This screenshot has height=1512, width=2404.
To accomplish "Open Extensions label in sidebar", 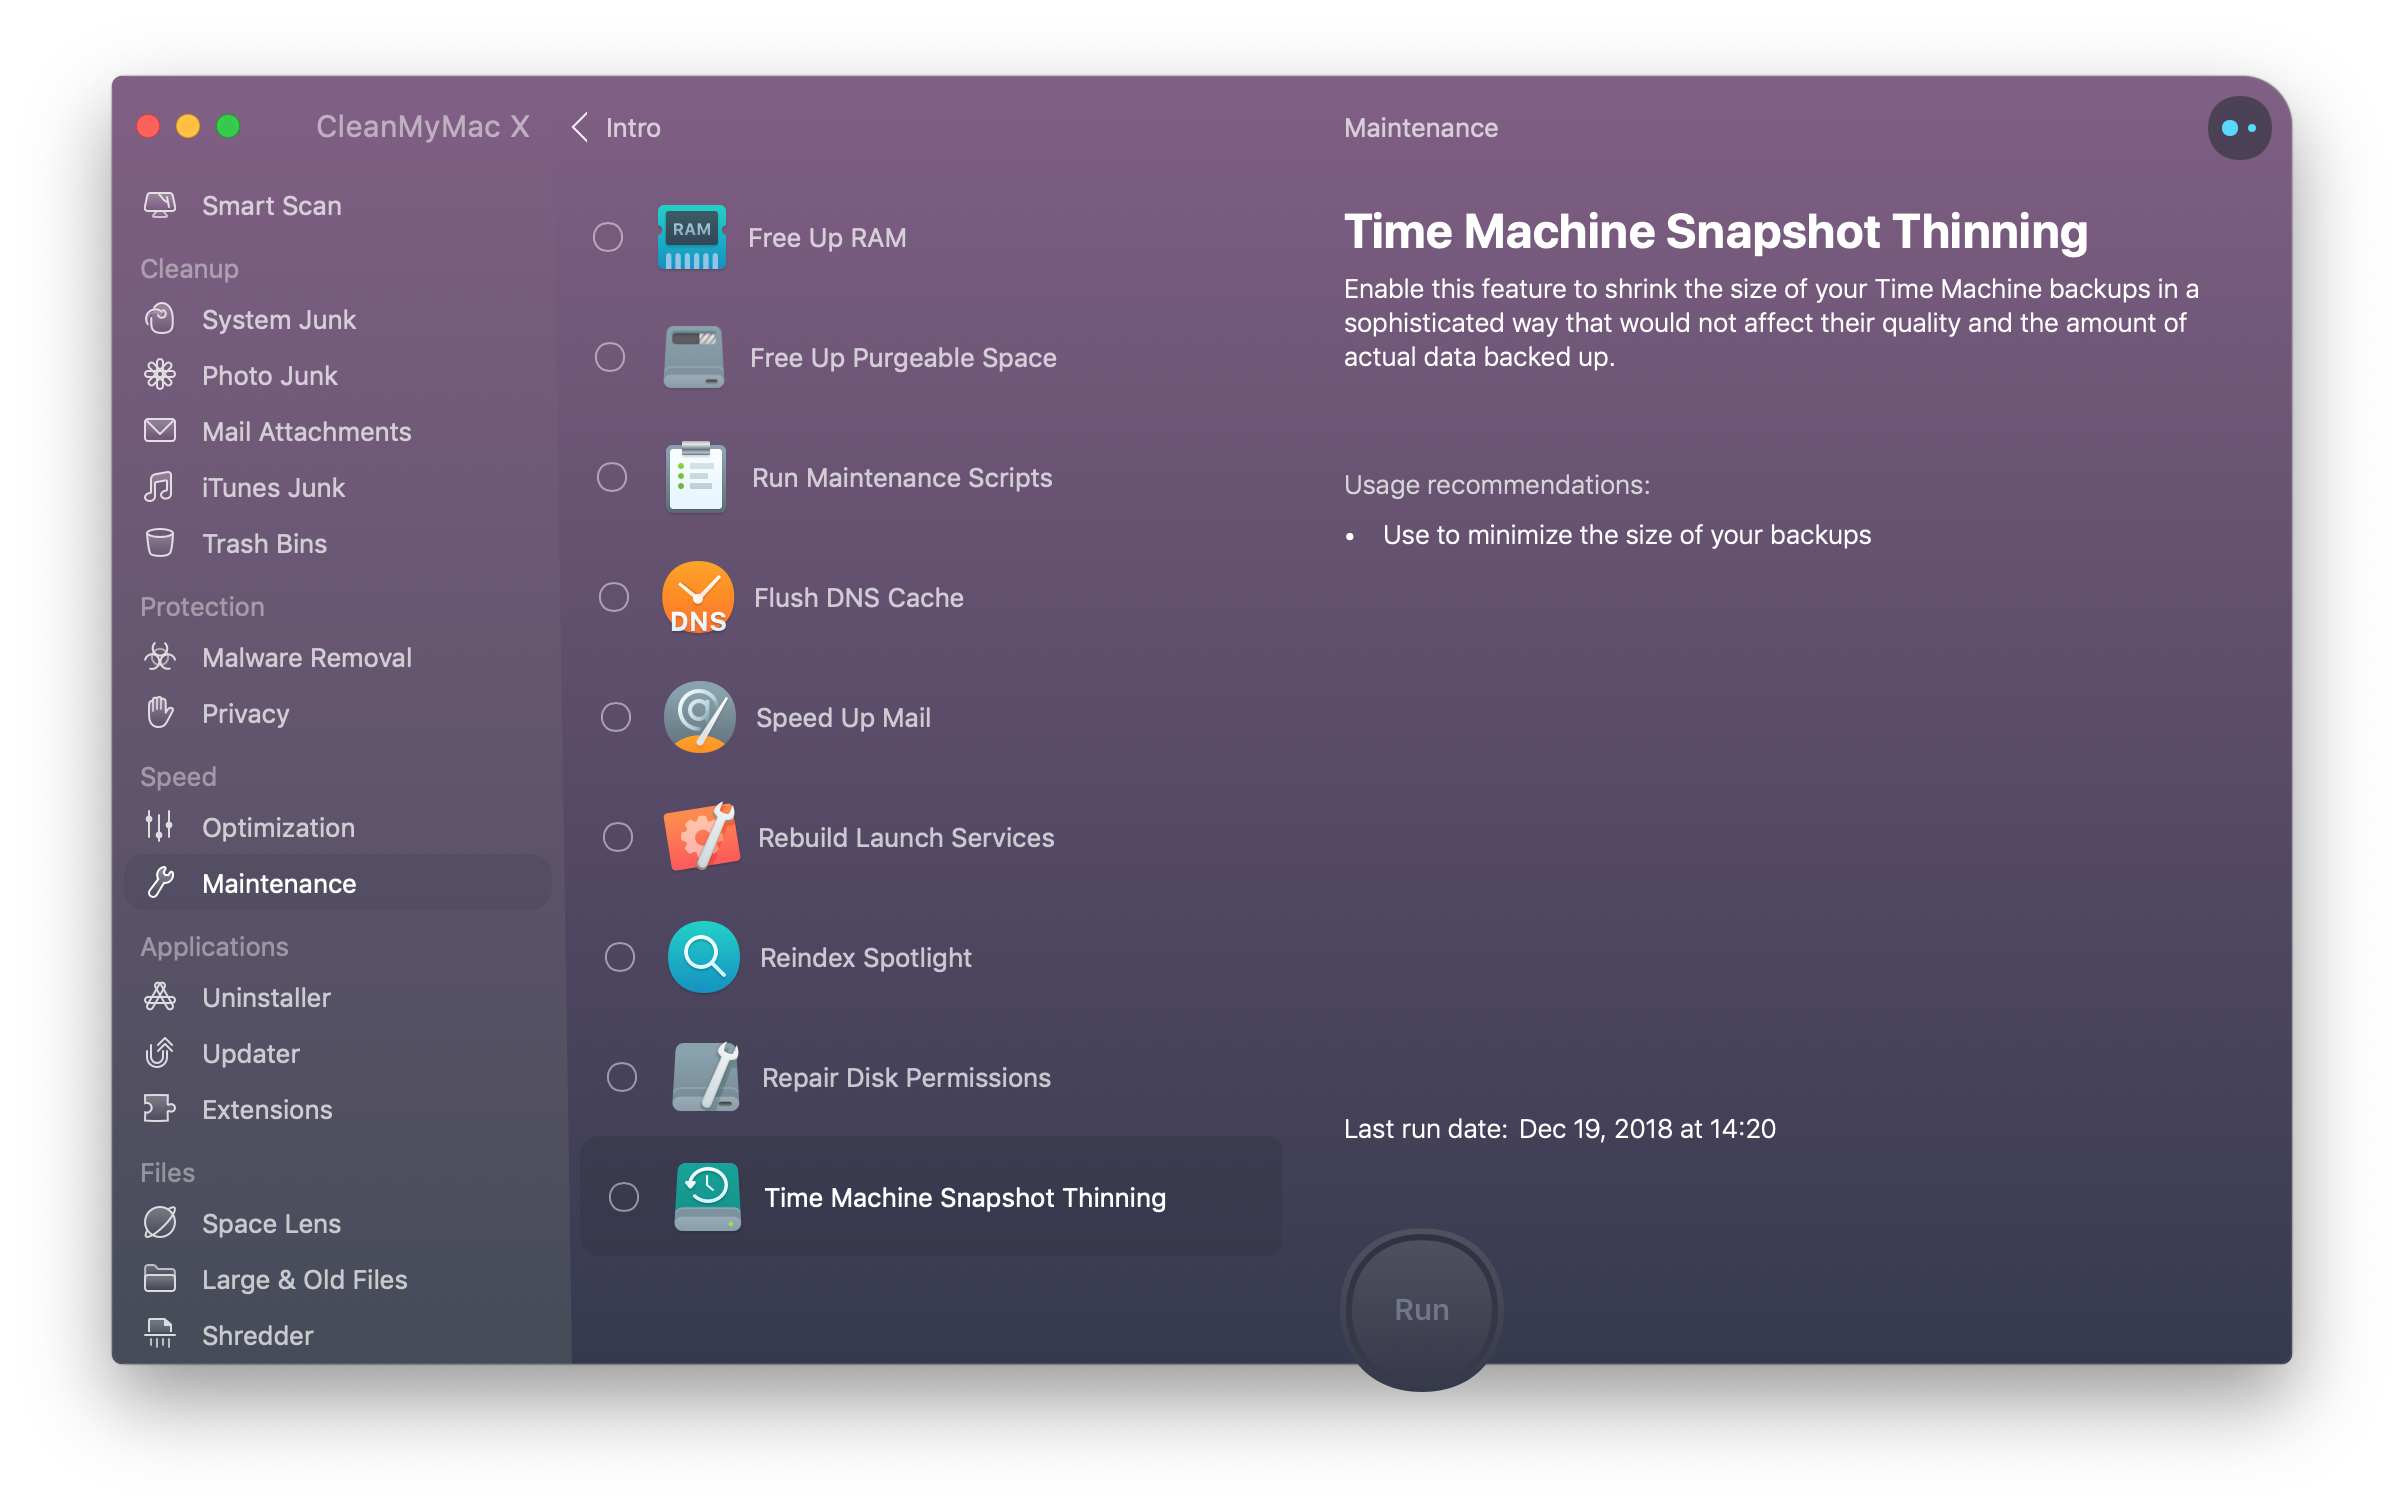I will click(267, 1110).
